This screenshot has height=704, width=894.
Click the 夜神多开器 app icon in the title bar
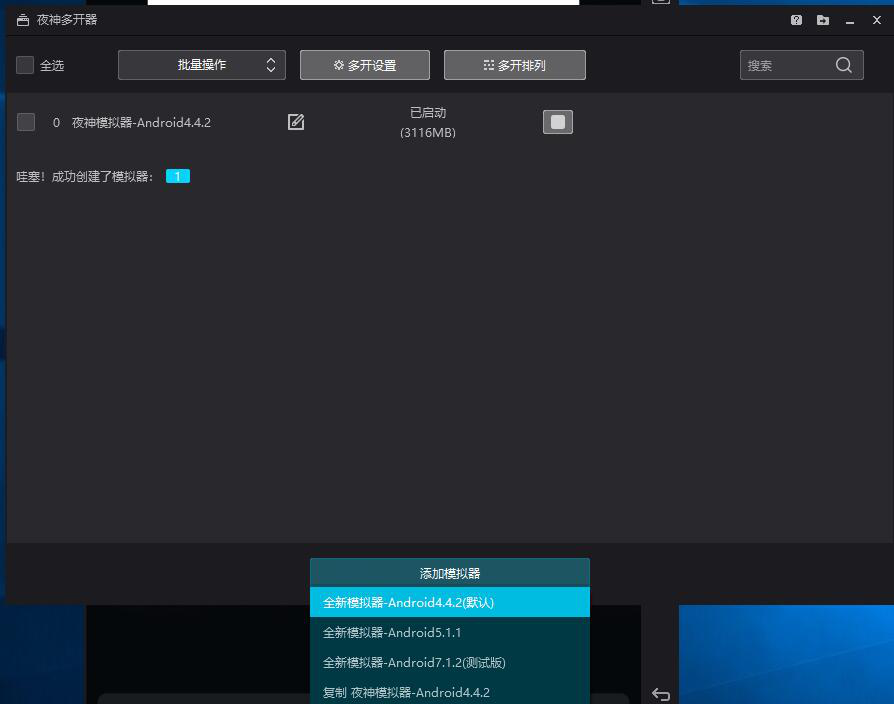(23, 20)
